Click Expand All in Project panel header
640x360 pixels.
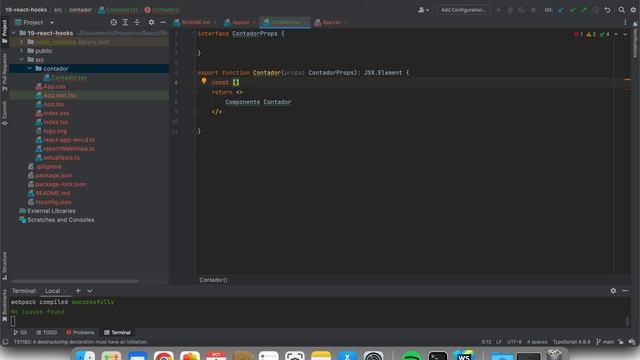pos(125,22)
